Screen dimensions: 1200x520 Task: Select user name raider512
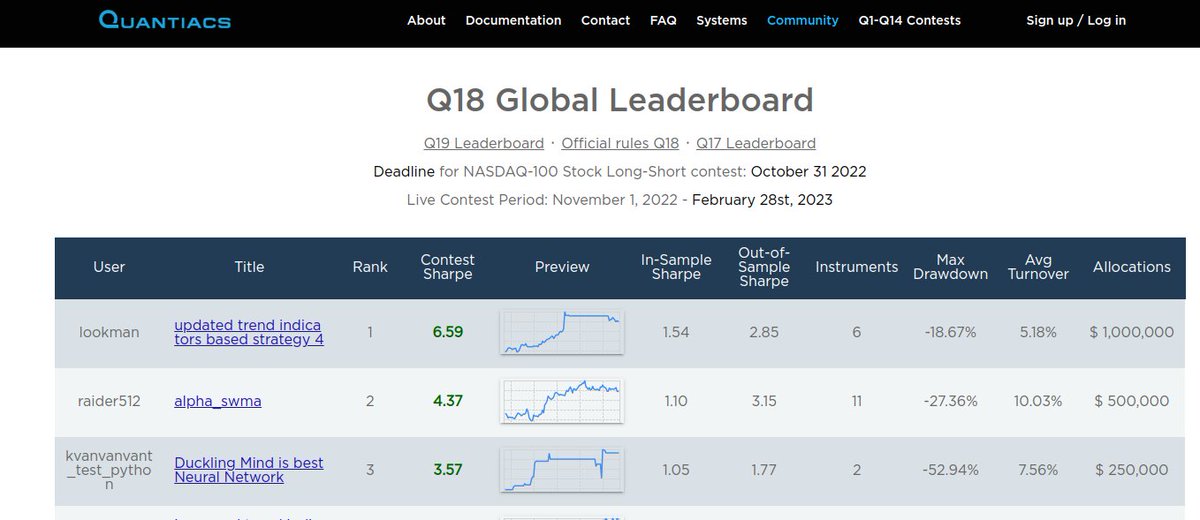tap(109, 401)
